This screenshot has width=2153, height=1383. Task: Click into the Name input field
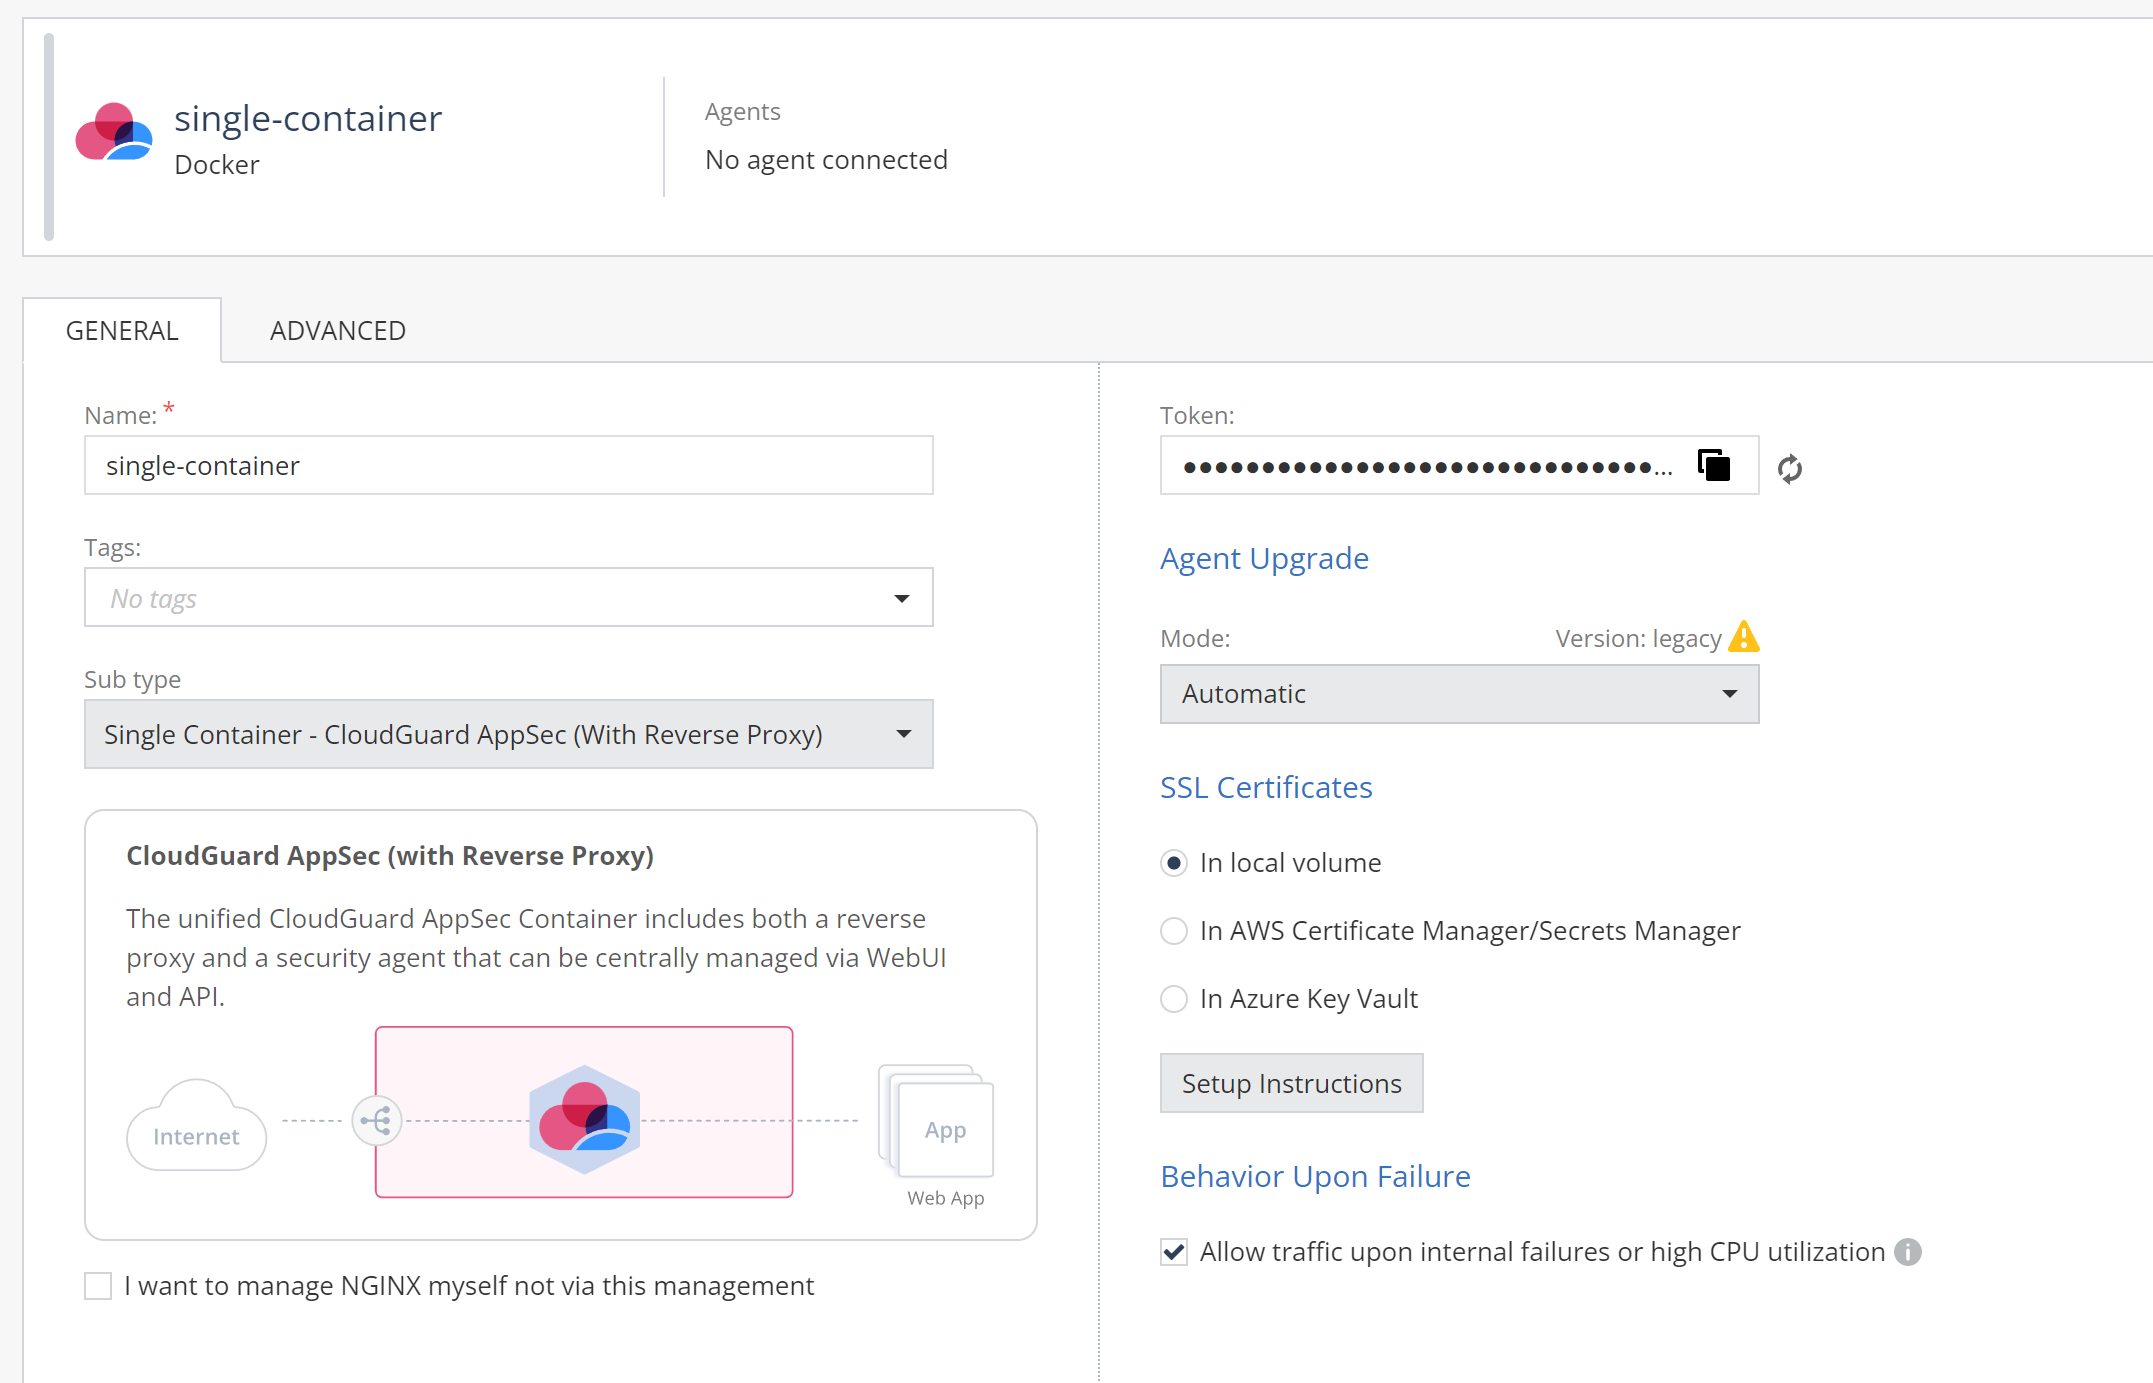(509, 466)
